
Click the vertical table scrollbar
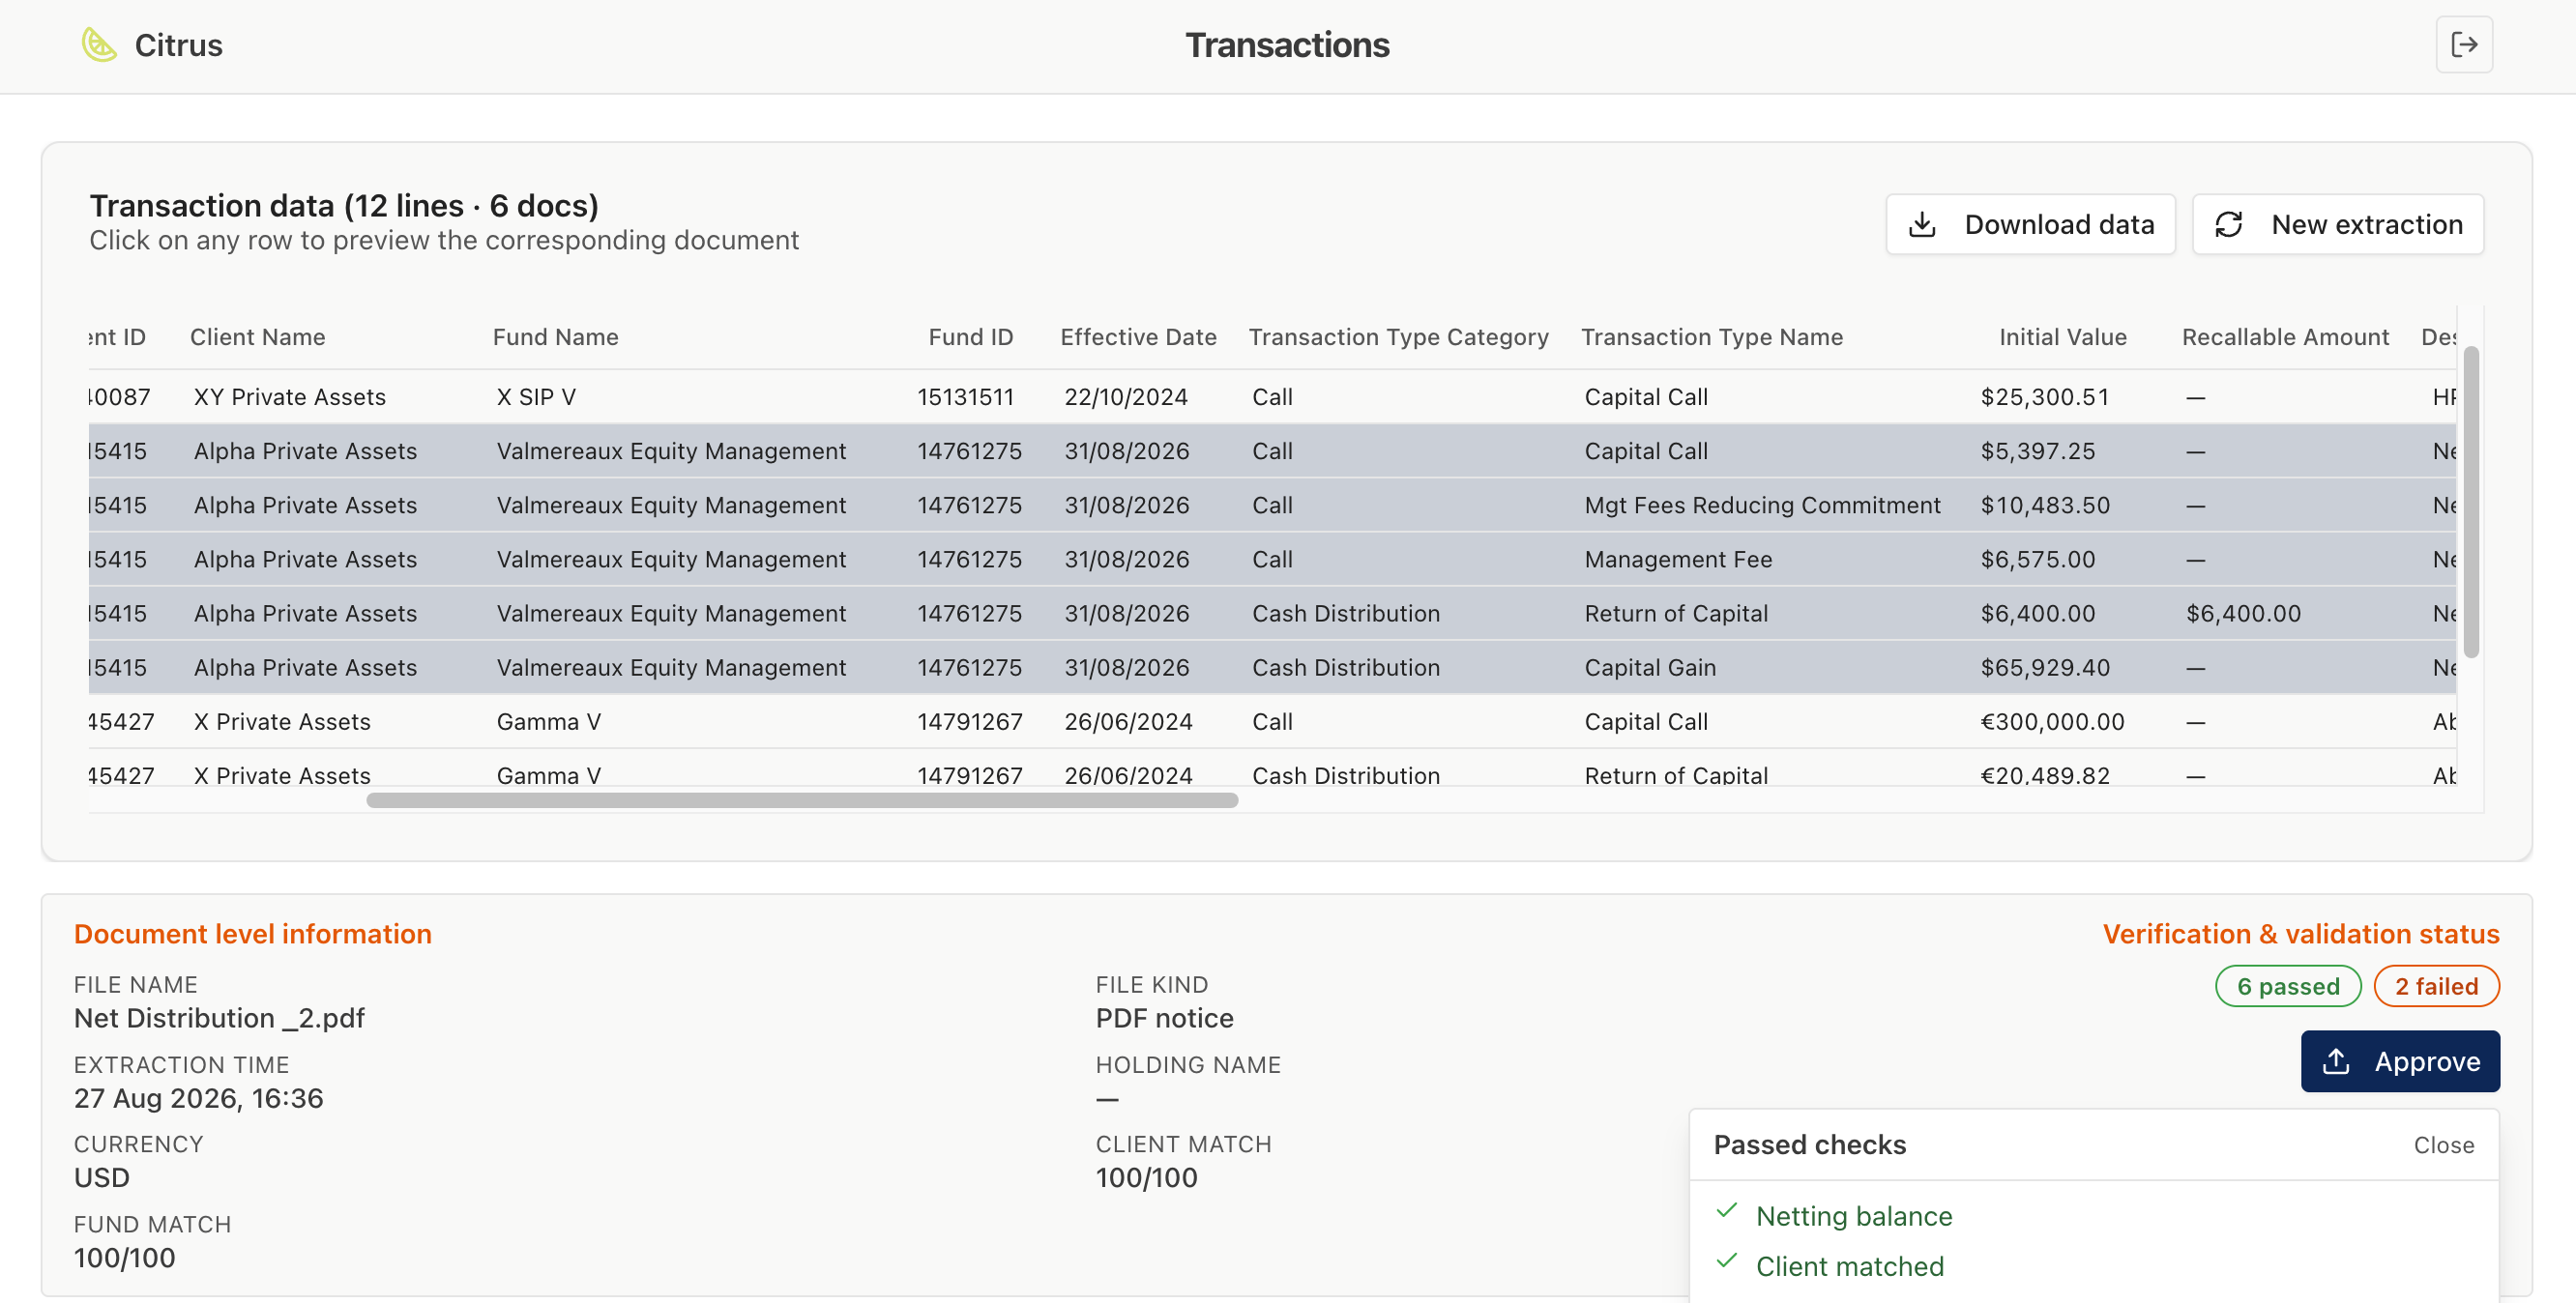(2470, 501)
